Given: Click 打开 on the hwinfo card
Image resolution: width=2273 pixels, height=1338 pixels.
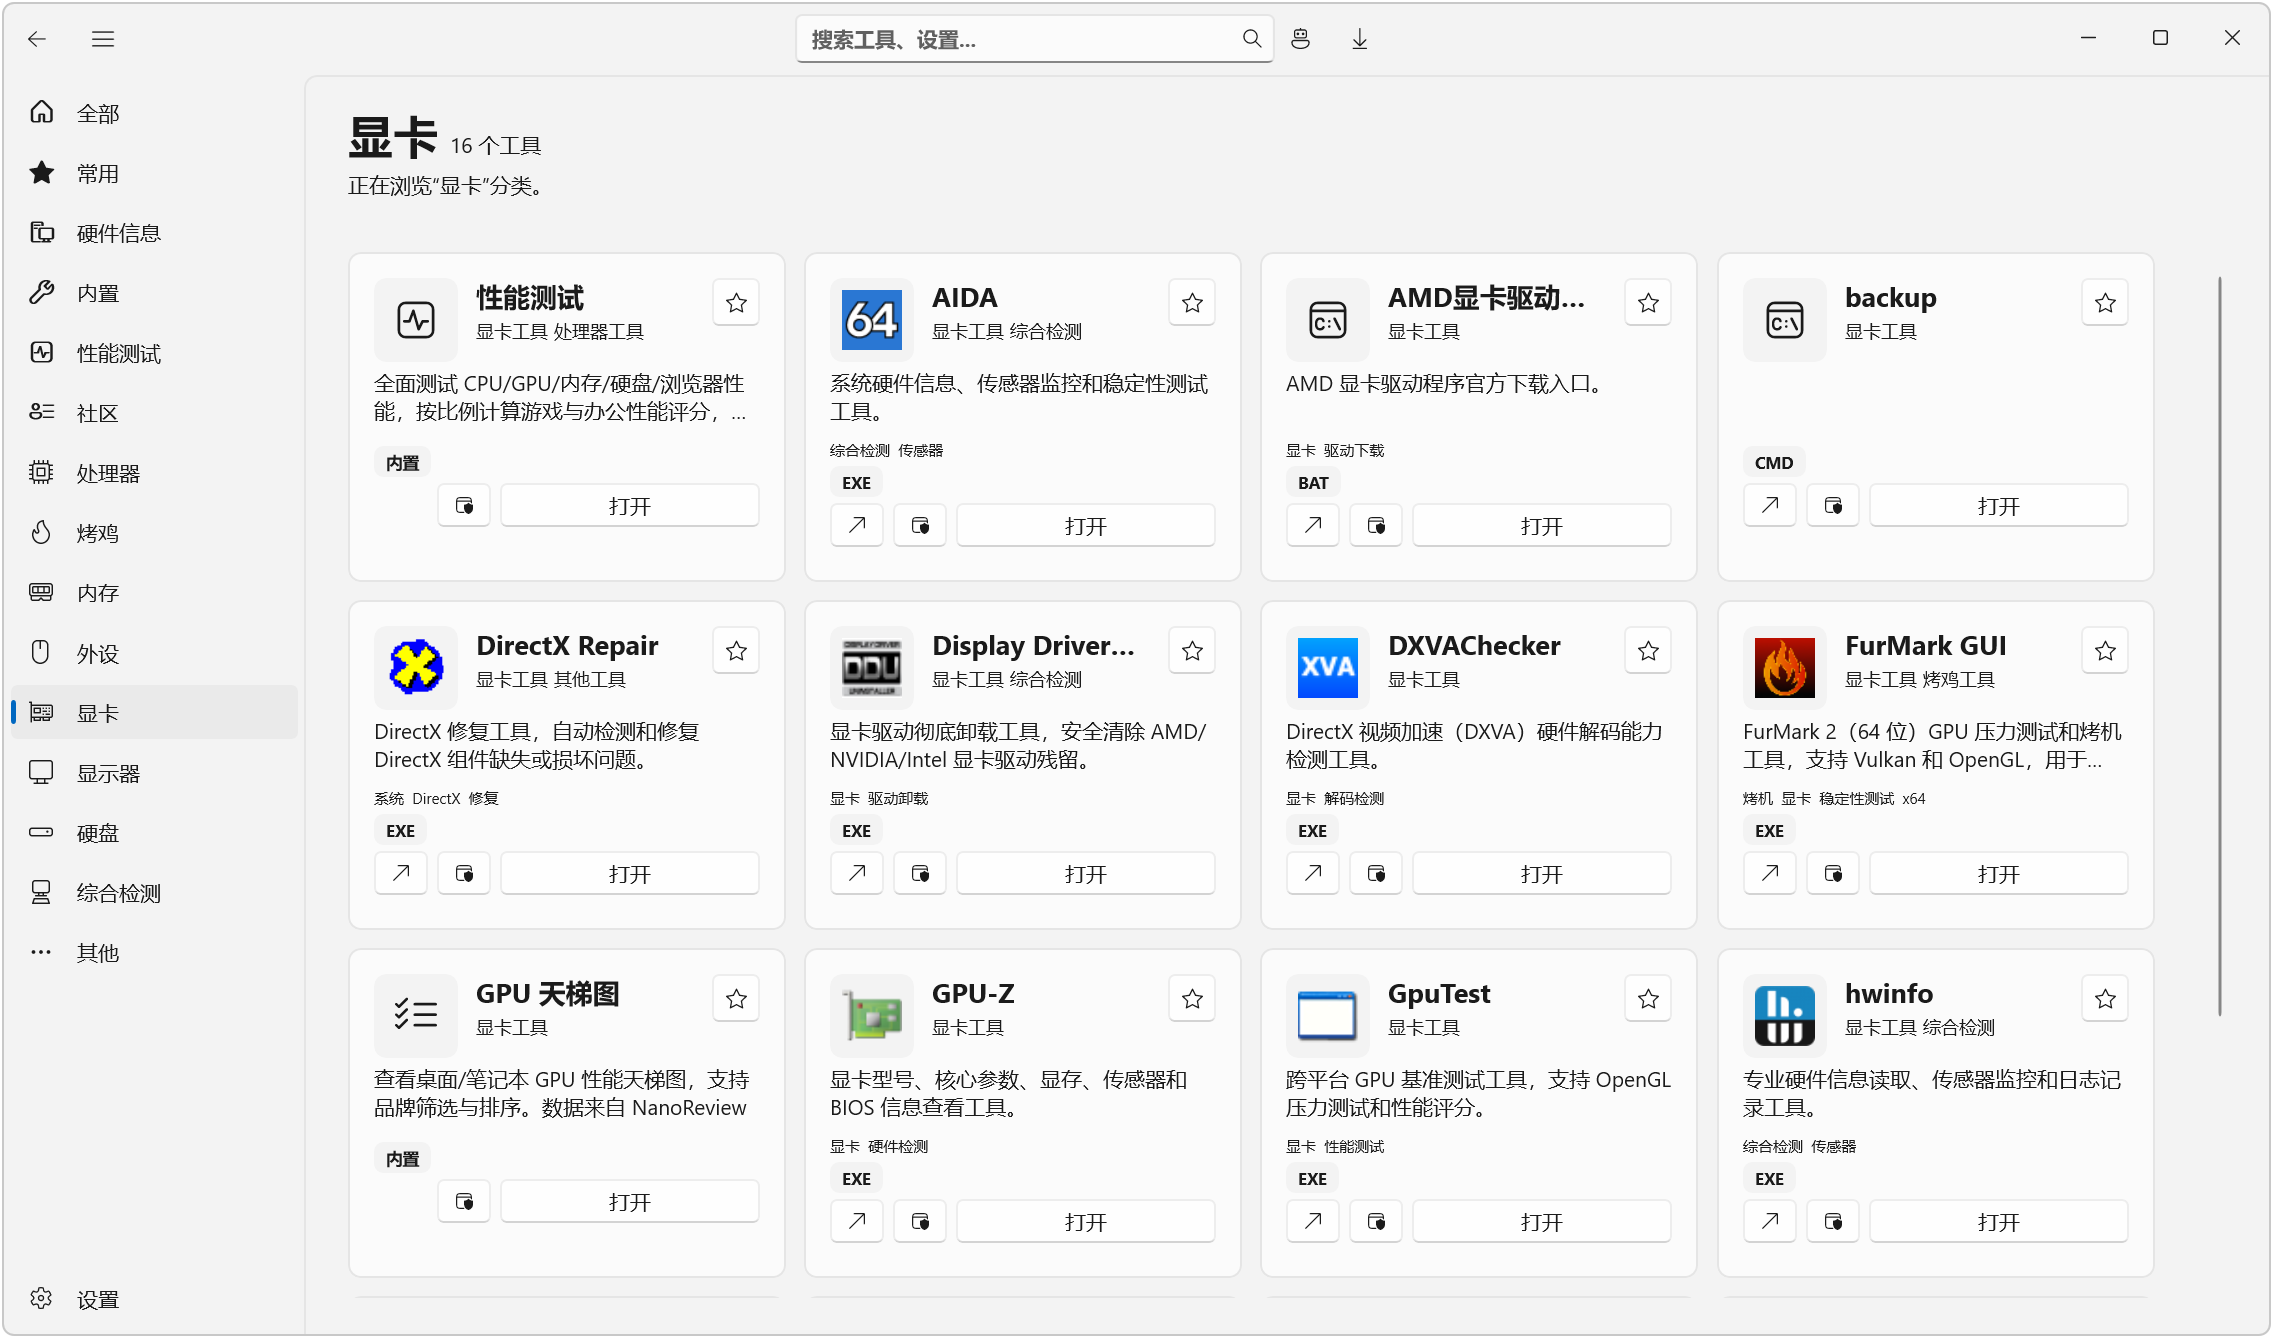Looking at the screenshot, I should tap(1999, 1222).
